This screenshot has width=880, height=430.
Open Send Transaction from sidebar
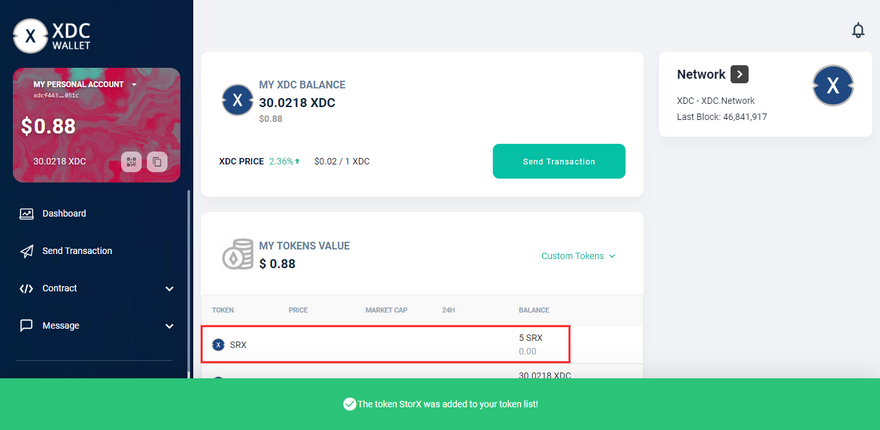77,251
